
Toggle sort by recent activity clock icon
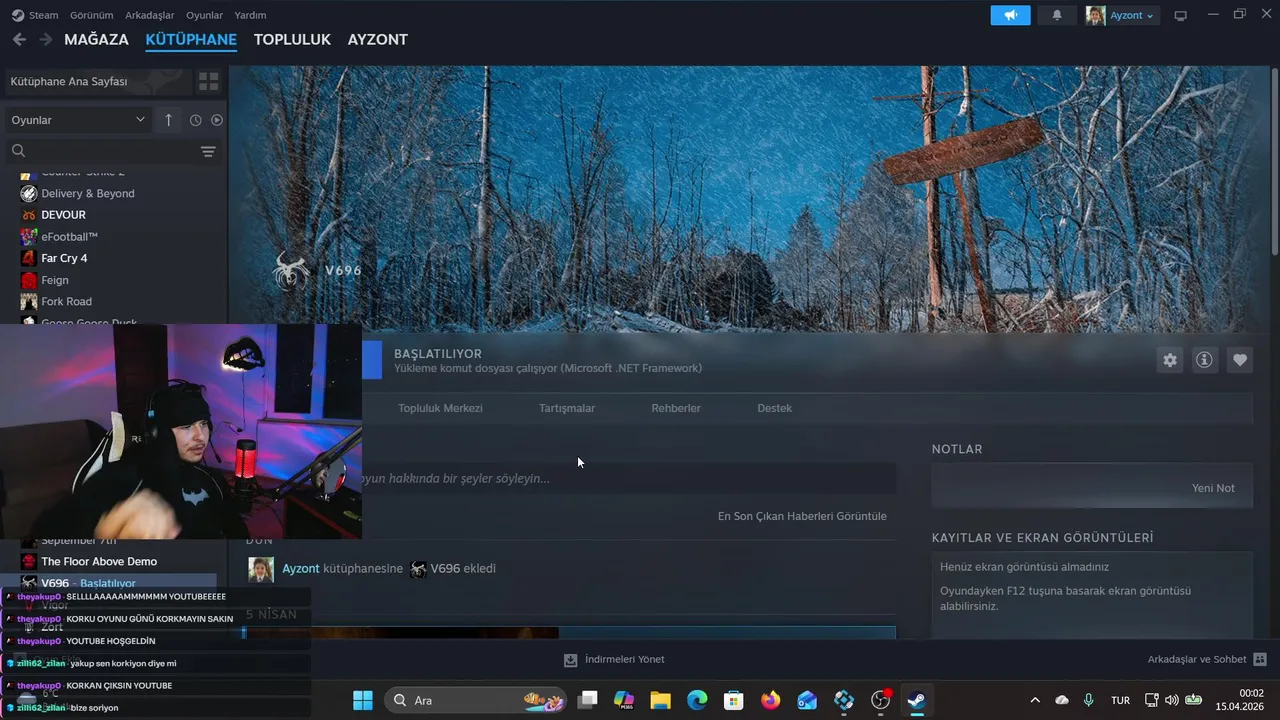coord(195,120)
